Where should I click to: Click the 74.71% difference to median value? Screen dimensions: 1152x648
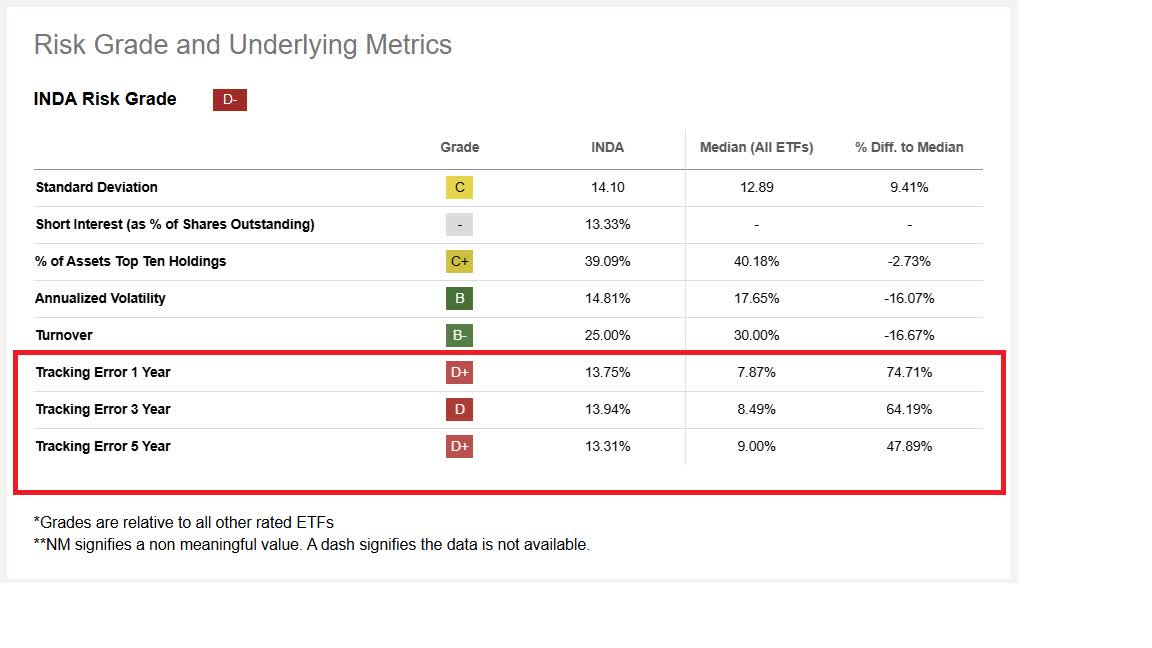910,372
